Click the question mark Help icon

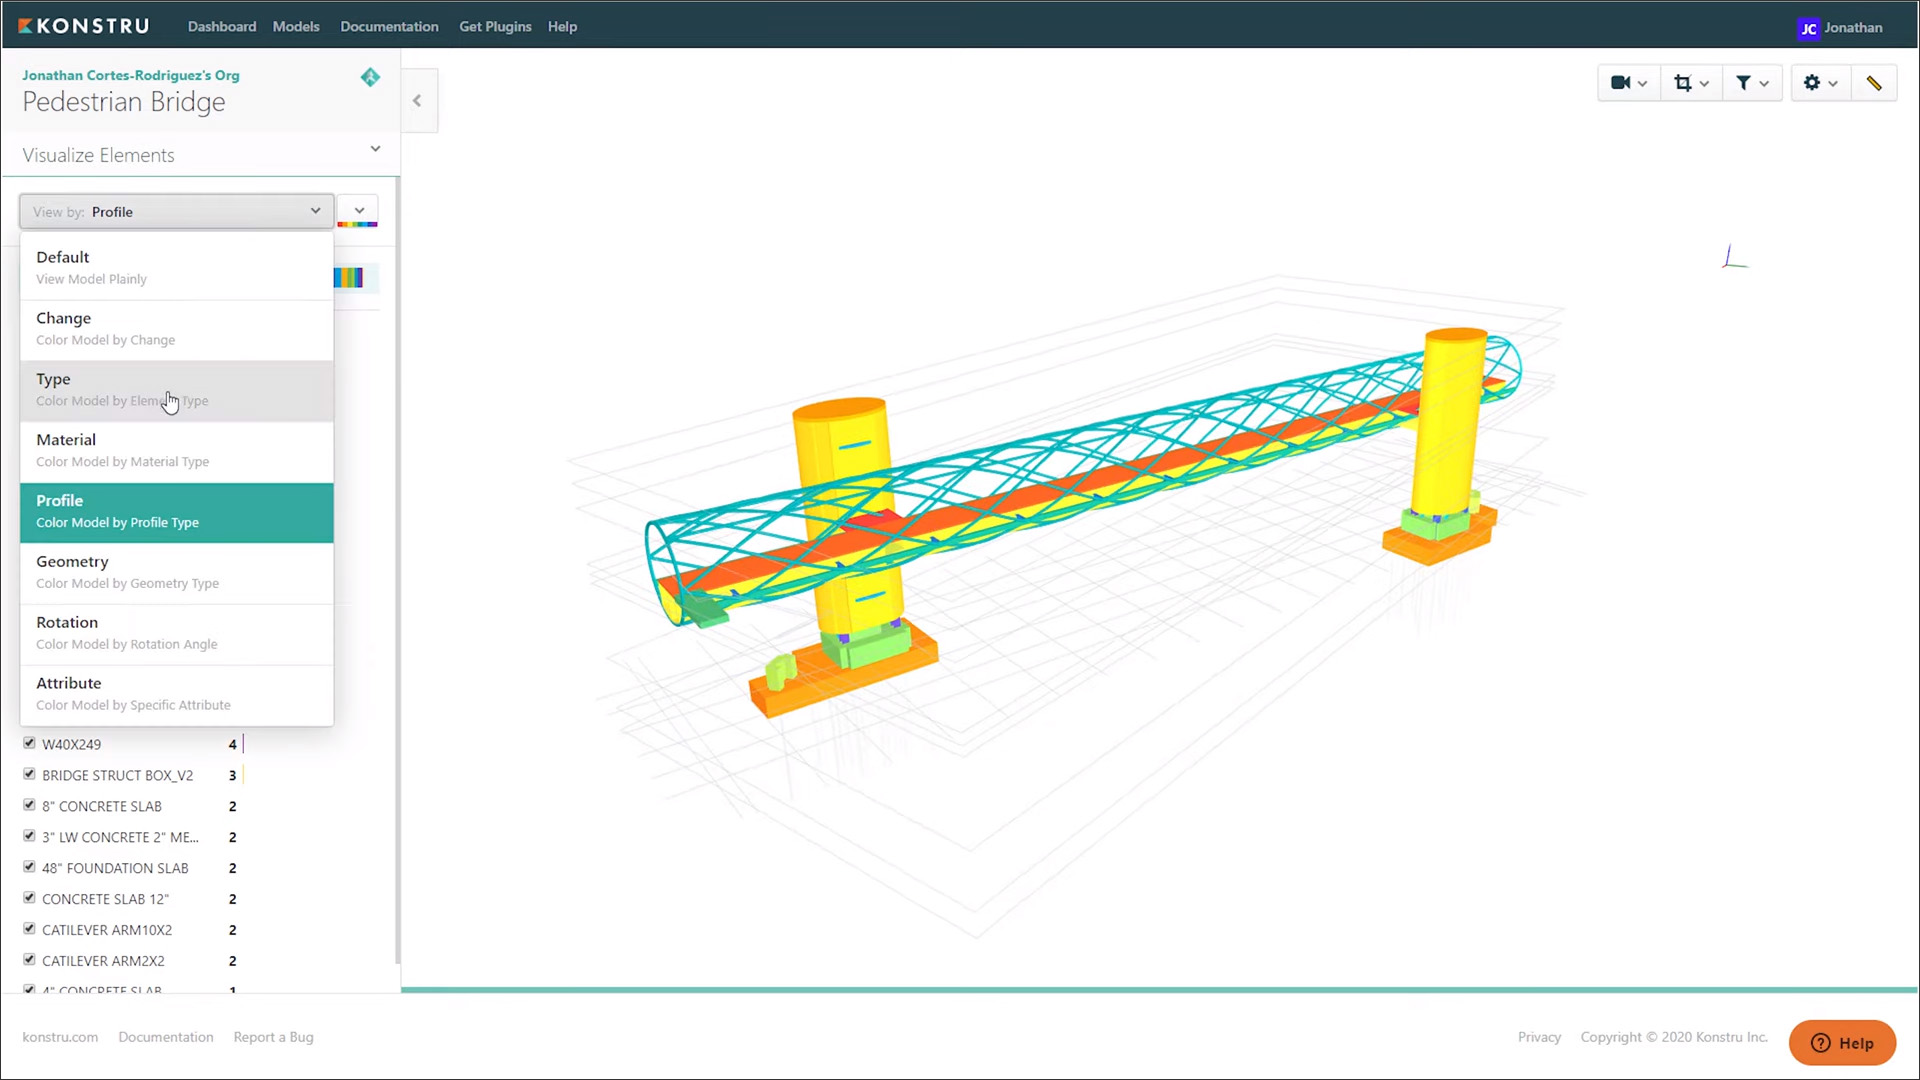pos(1820,1043)
